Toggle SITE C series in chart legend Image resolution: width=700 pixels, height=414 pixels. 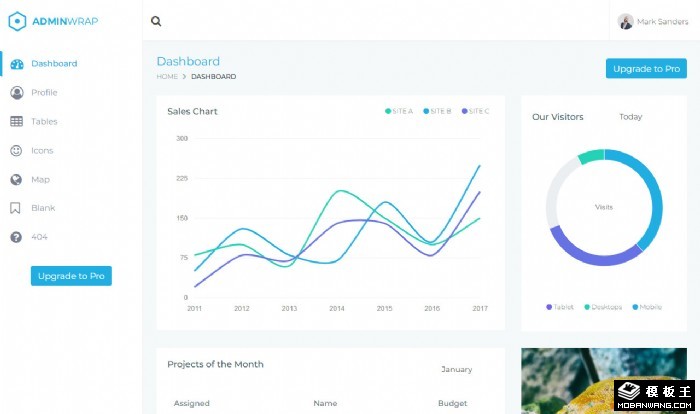(x=476, y=111)
